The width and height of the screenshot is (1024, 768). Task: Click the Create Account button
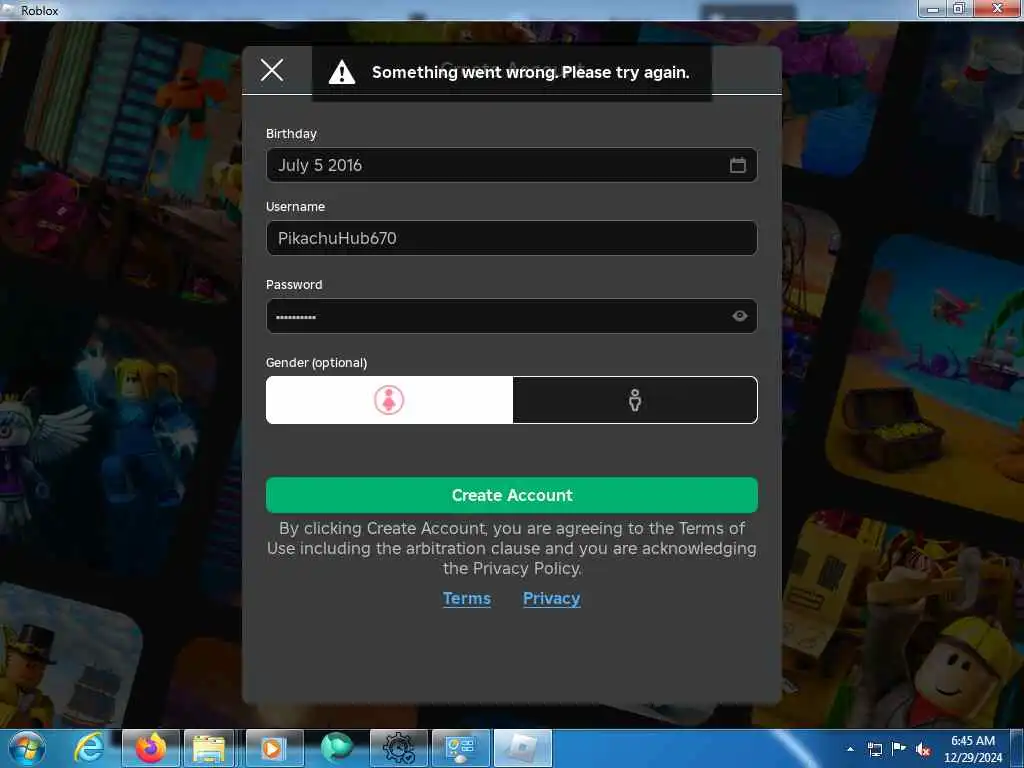point(511,495)
